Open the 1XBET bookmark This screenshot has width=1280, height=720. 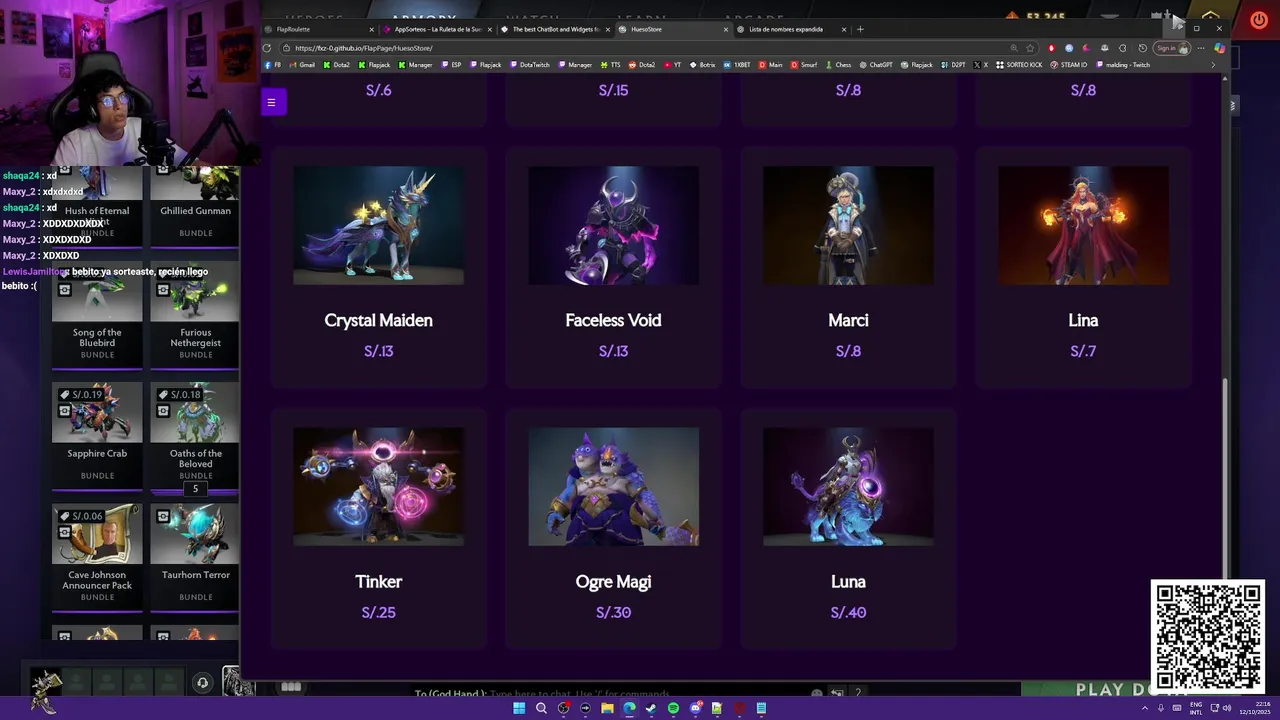(737, 65)
